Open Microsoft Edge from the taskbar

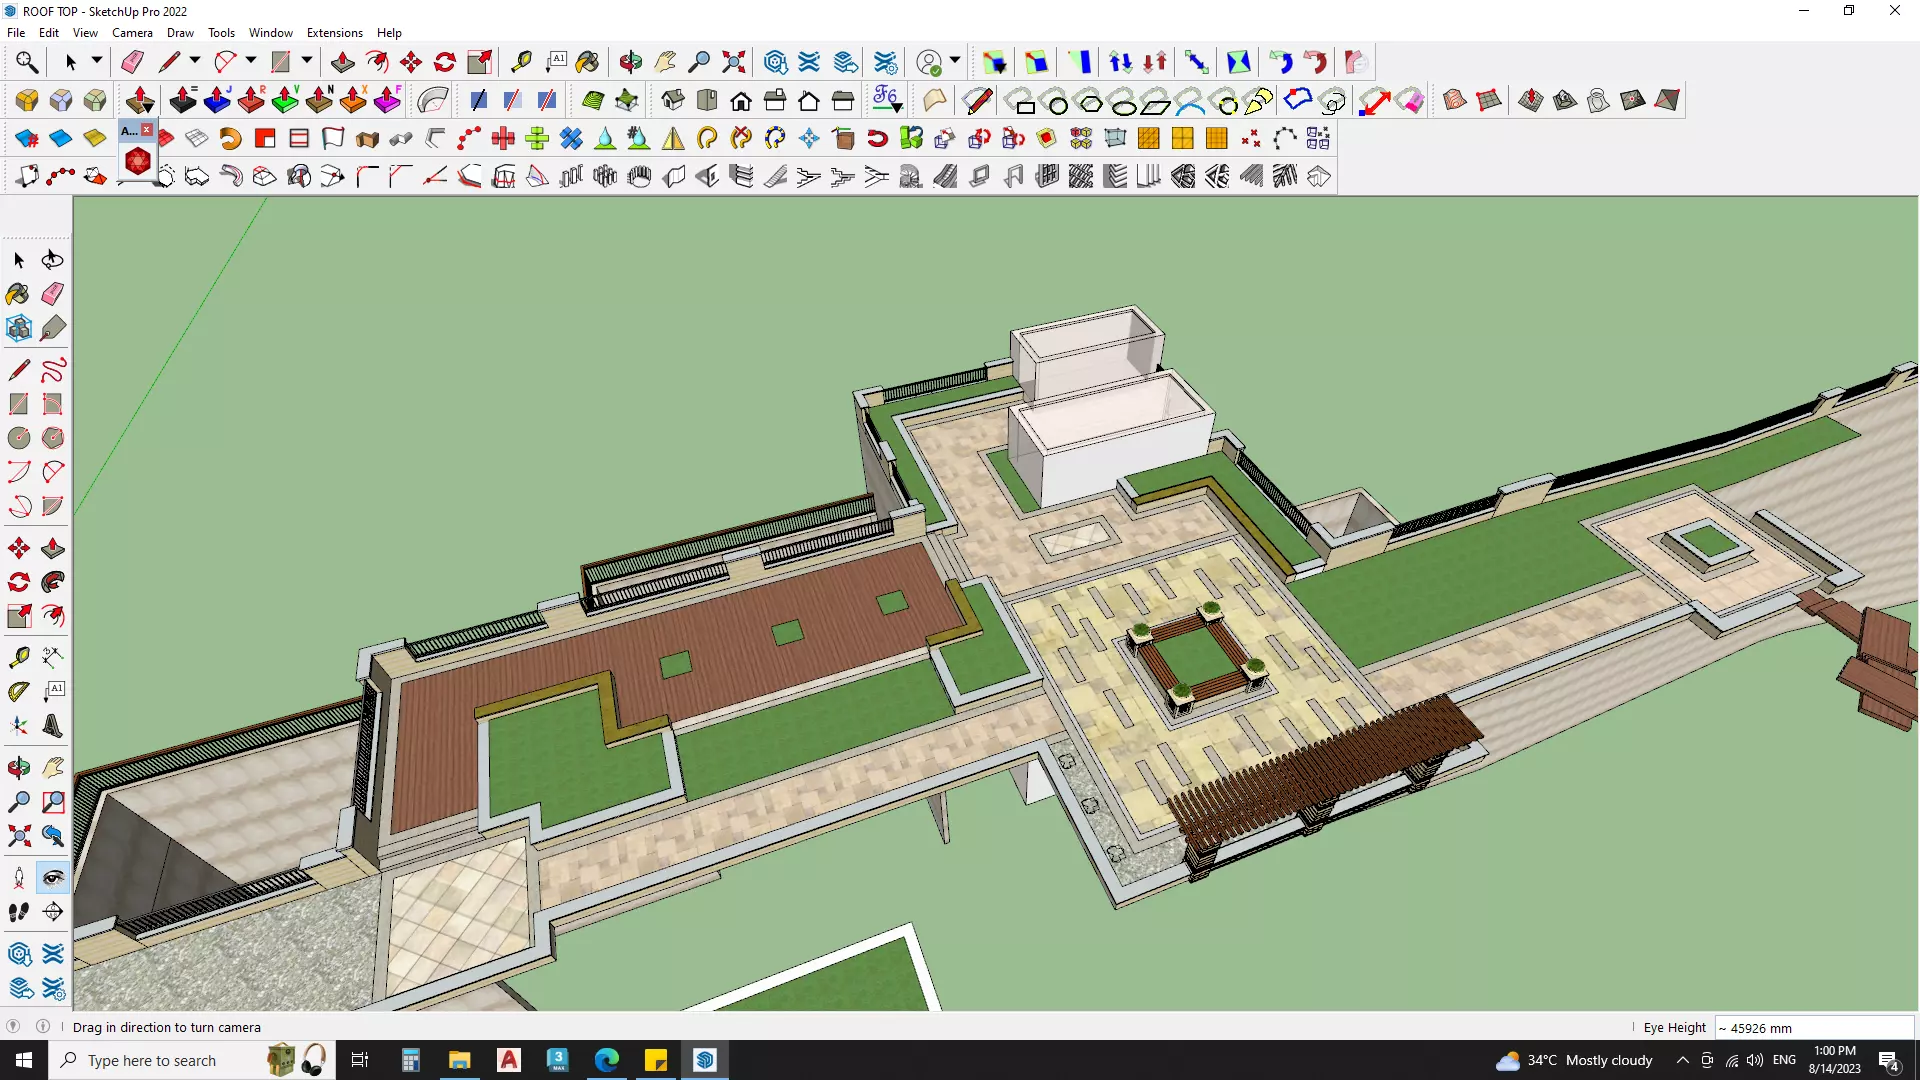pyautogui.click(x=607, y=1060)
